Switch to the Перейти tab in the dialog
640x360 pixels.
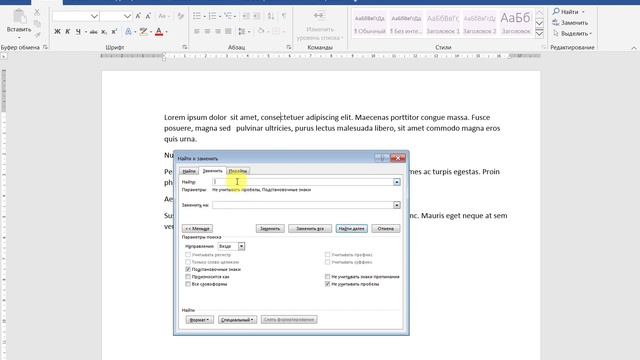238,171
